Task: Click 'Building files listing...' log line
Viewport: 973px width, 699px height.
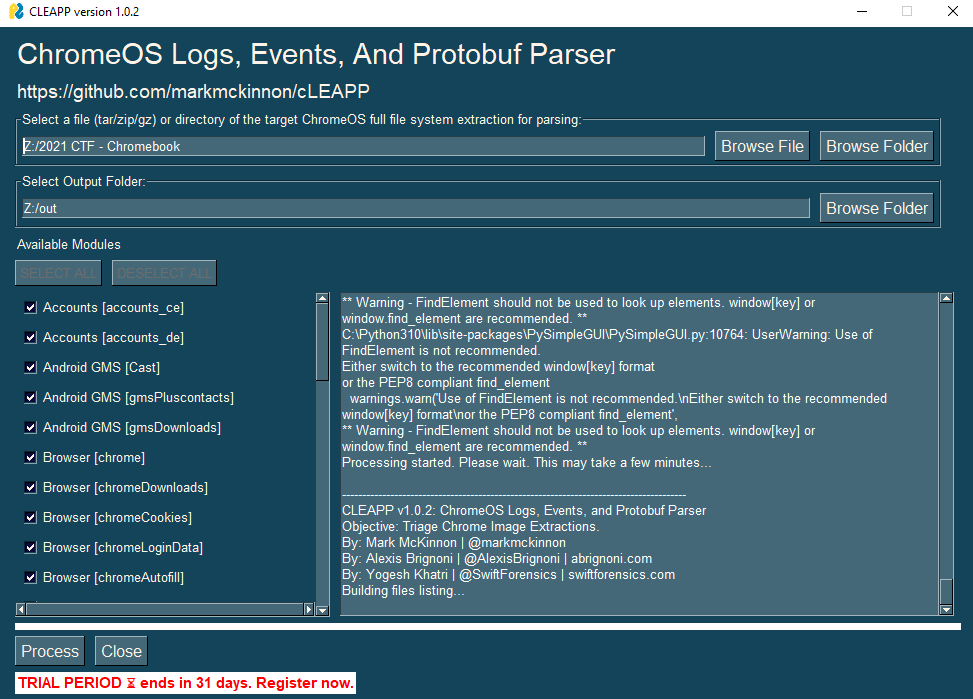Action: tap(403, 590)
